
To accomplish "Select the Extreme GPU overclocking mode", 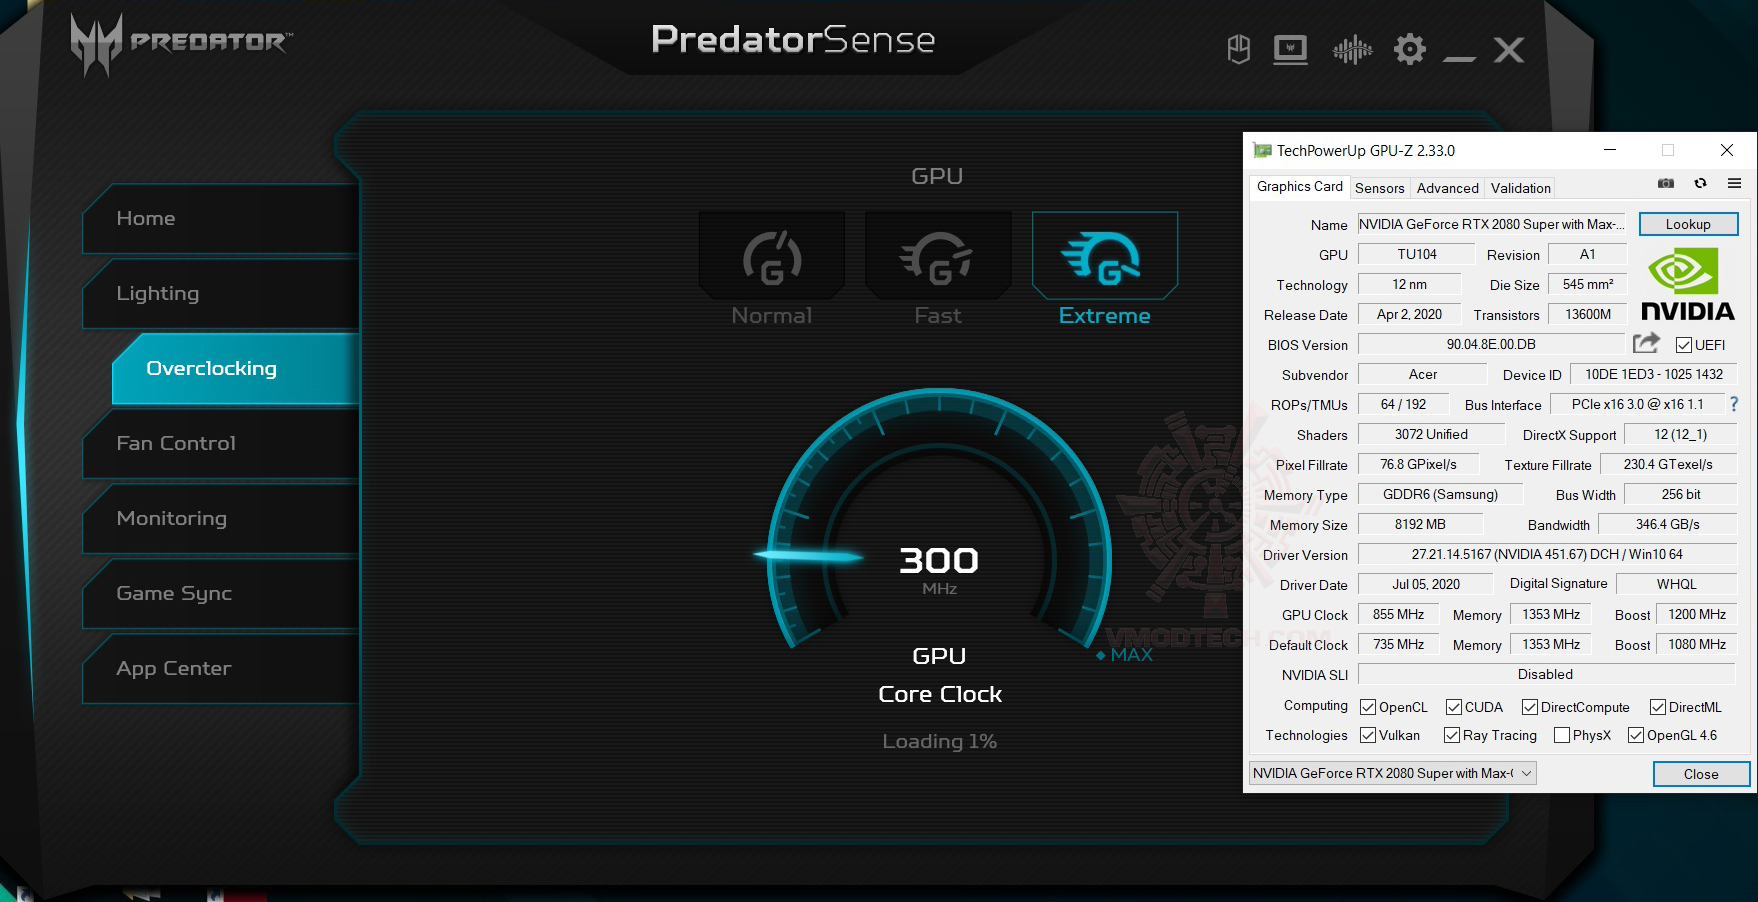I will click(x=1104, y=258).
